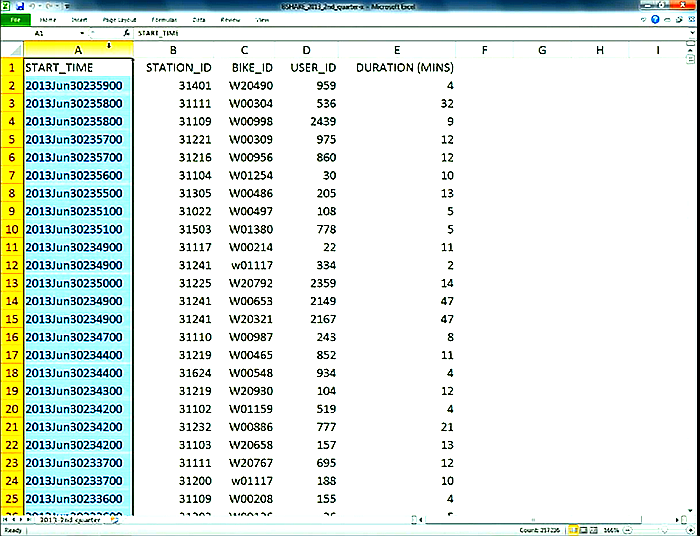Open Microsoft Excel Help question mark

[655, 20]
